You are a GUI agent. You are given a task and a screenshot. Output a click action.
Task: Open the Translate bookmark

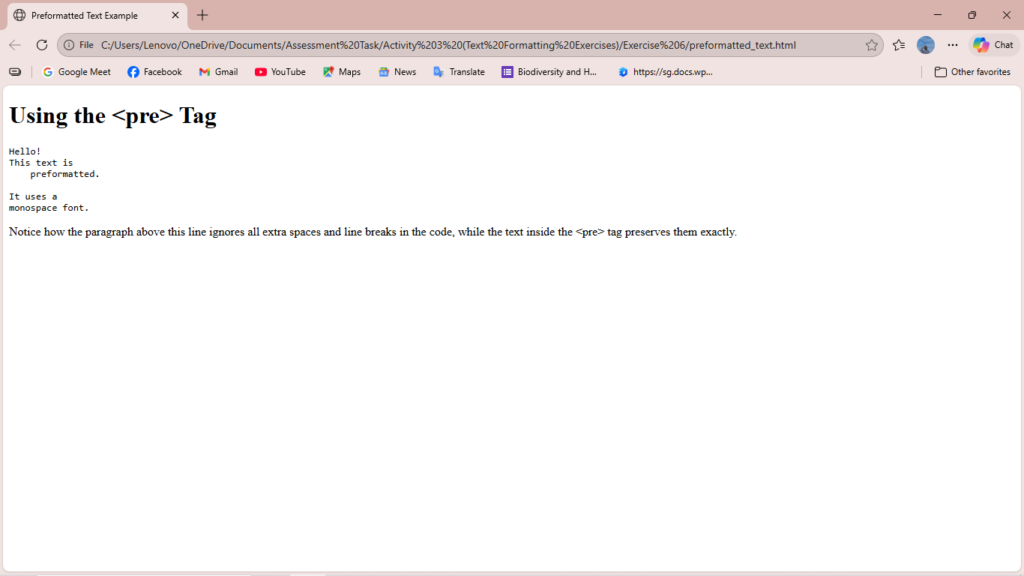click(x=458, y=72)
